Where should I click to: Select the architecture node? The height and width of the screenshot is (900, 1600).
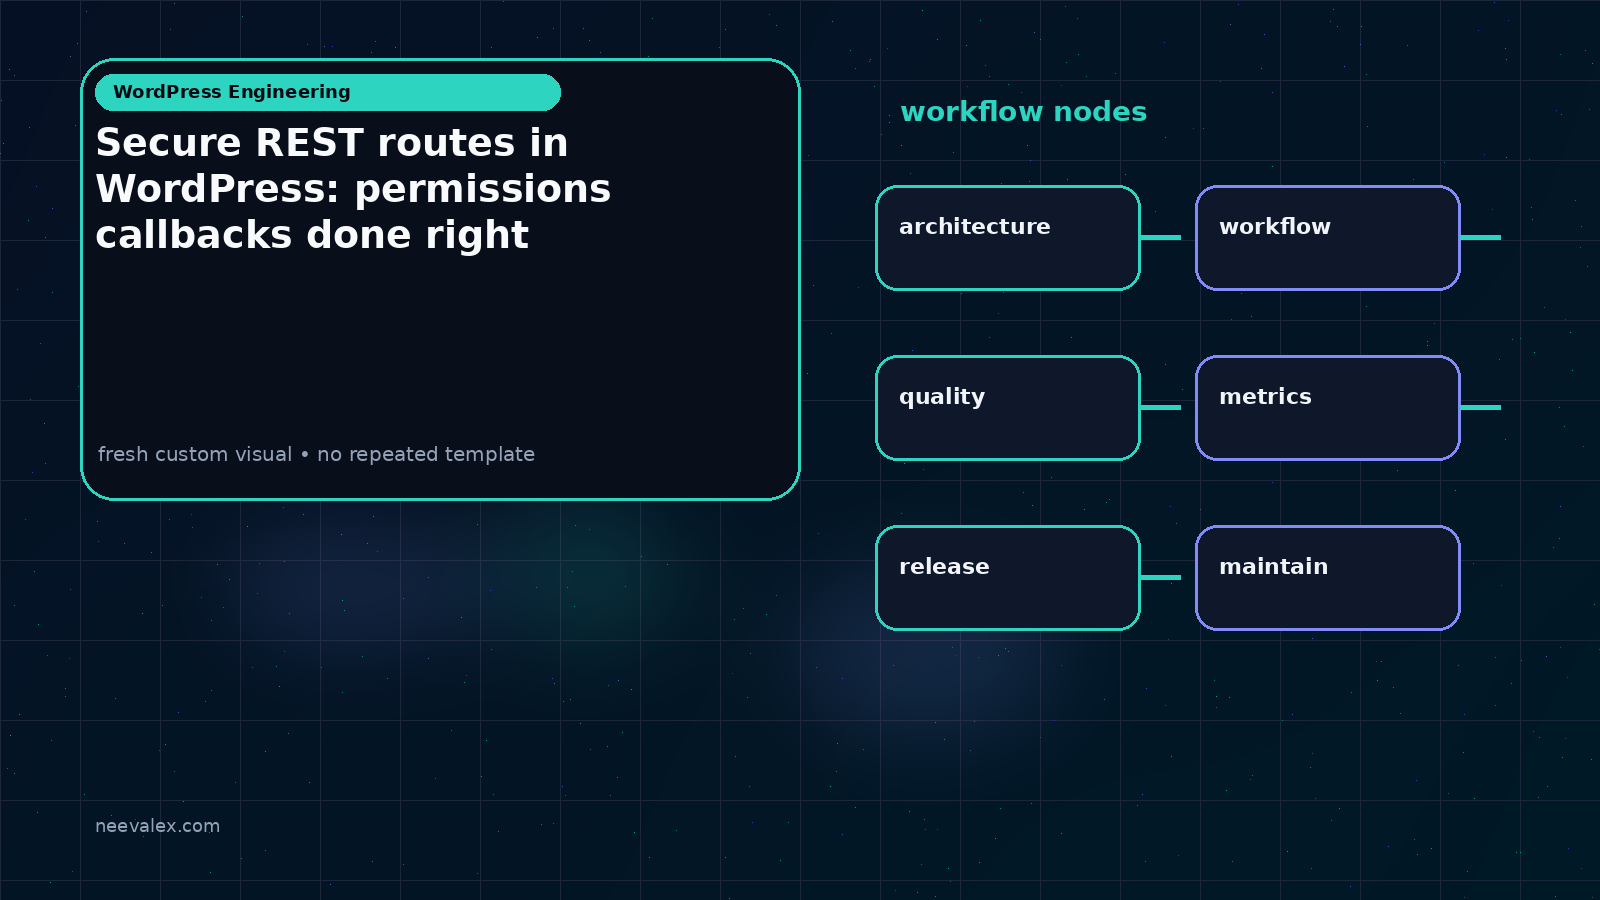1008,238
